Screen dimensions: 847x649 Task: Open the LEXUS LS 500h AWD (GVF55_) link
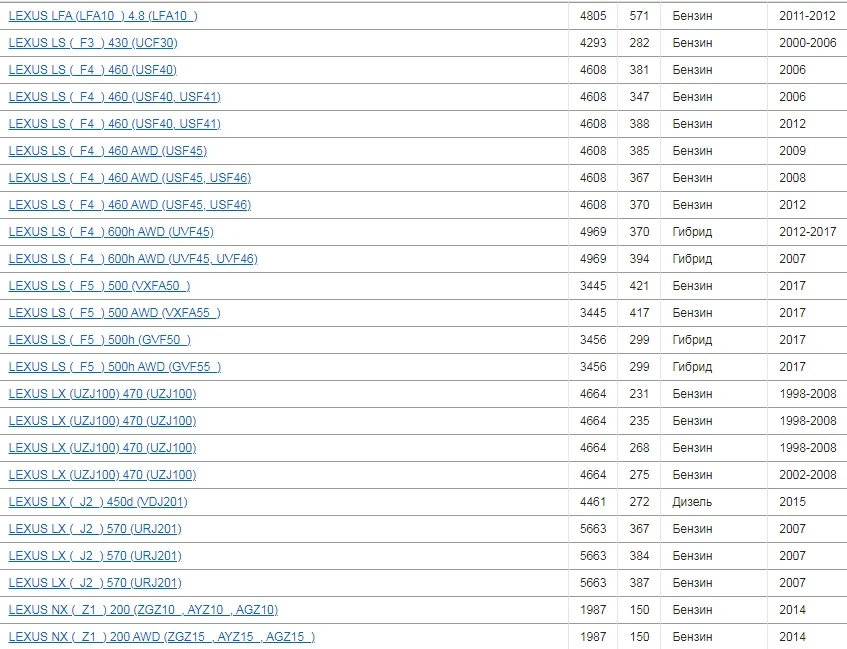(115, 367)
